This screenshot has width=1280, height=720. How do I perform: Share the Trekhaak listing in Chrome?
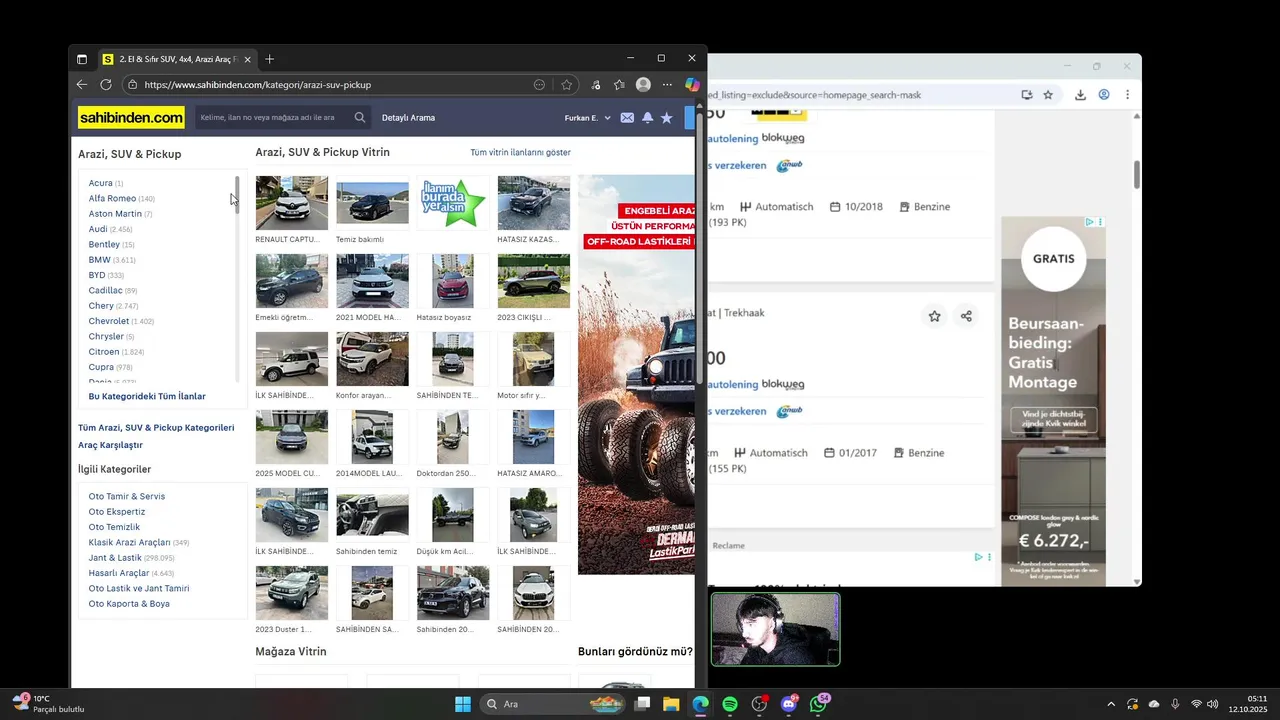point(966,316)
